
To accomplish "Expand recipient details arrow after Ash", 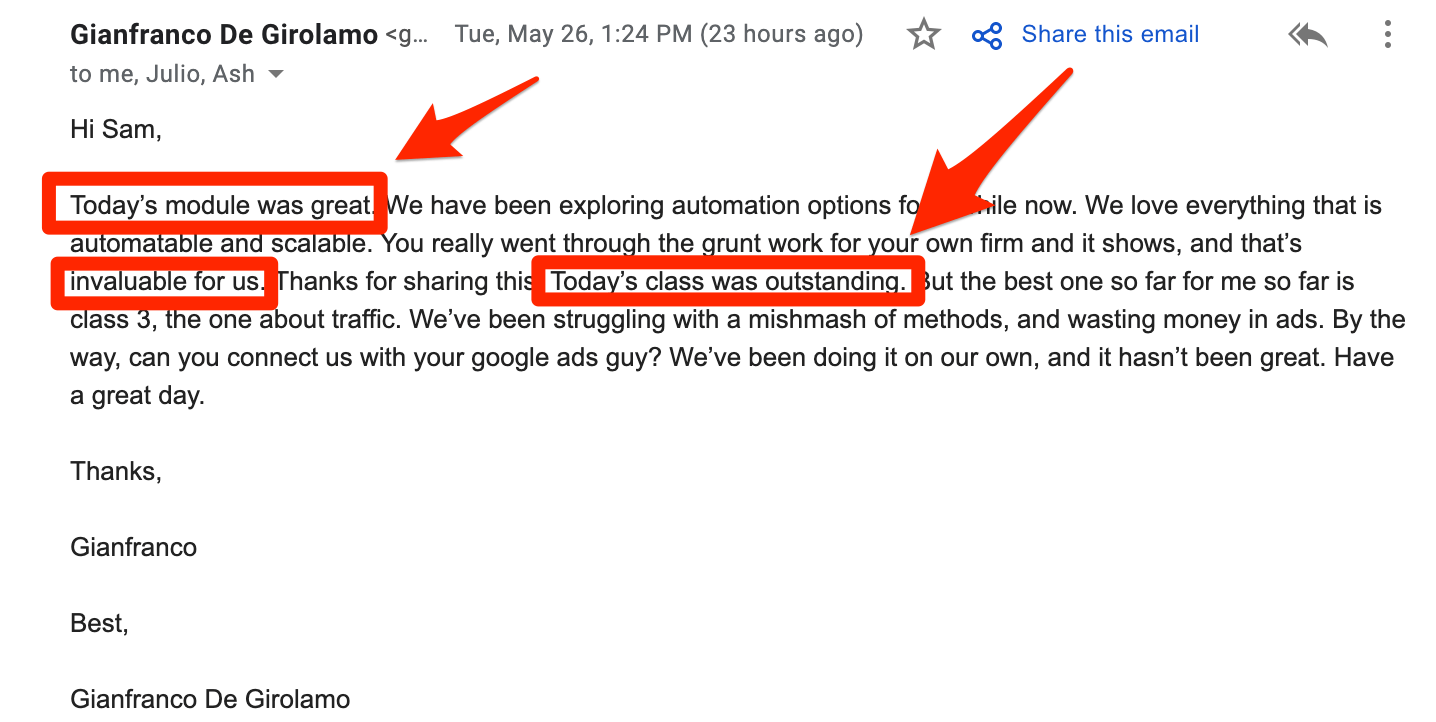I will (276, 75).
